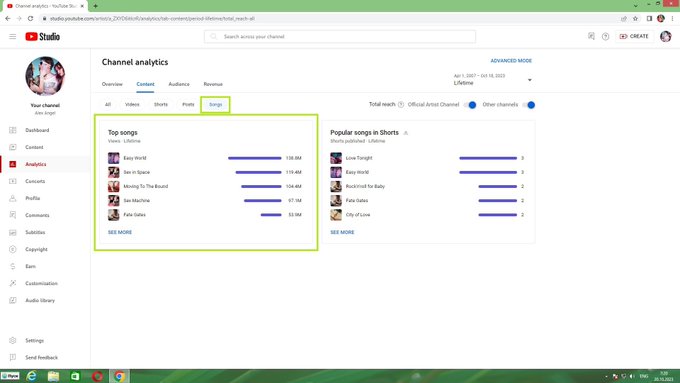This screenshot has height=383, width=680.
Task: Toggle the Official Artist Channel switch
Action: click(x=470, y=105)
